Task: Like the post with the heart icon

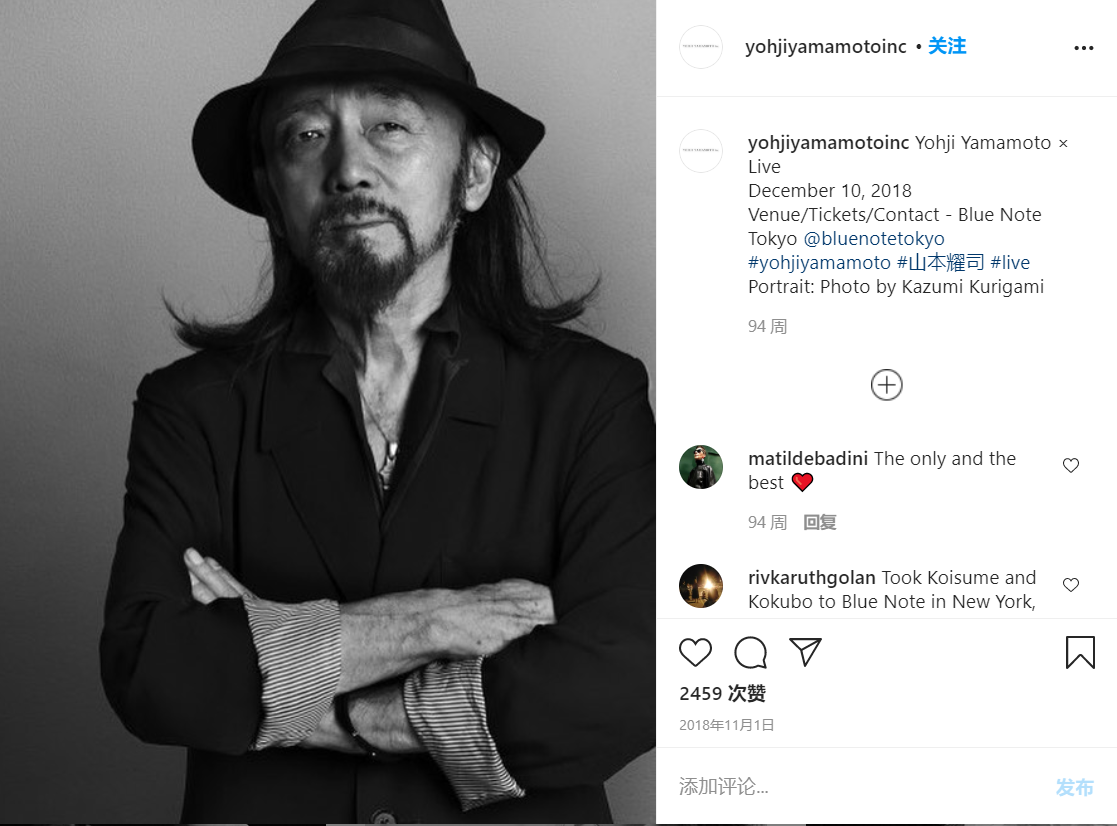Action: [x=695, y=653]
